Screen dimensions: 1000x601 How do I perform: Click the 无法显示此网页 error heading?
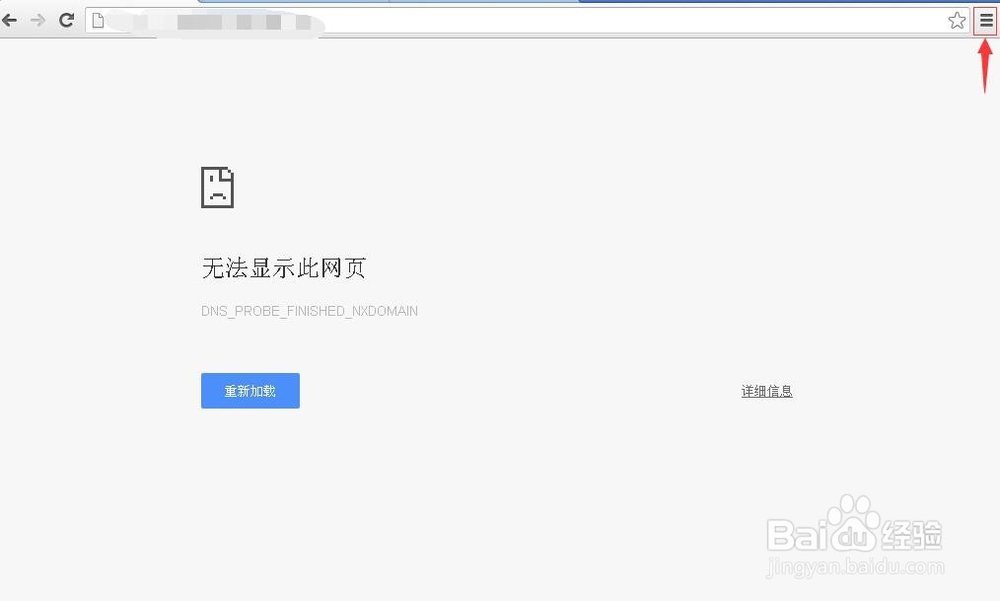click(x=283, y=267)
